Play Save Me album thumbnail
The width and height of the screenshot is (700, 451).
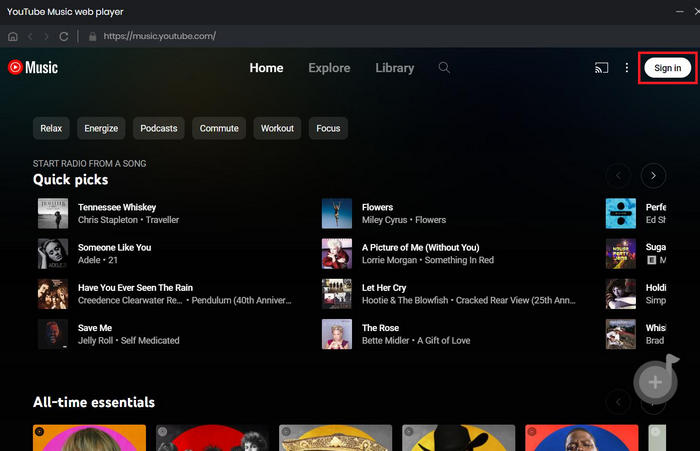53,334
